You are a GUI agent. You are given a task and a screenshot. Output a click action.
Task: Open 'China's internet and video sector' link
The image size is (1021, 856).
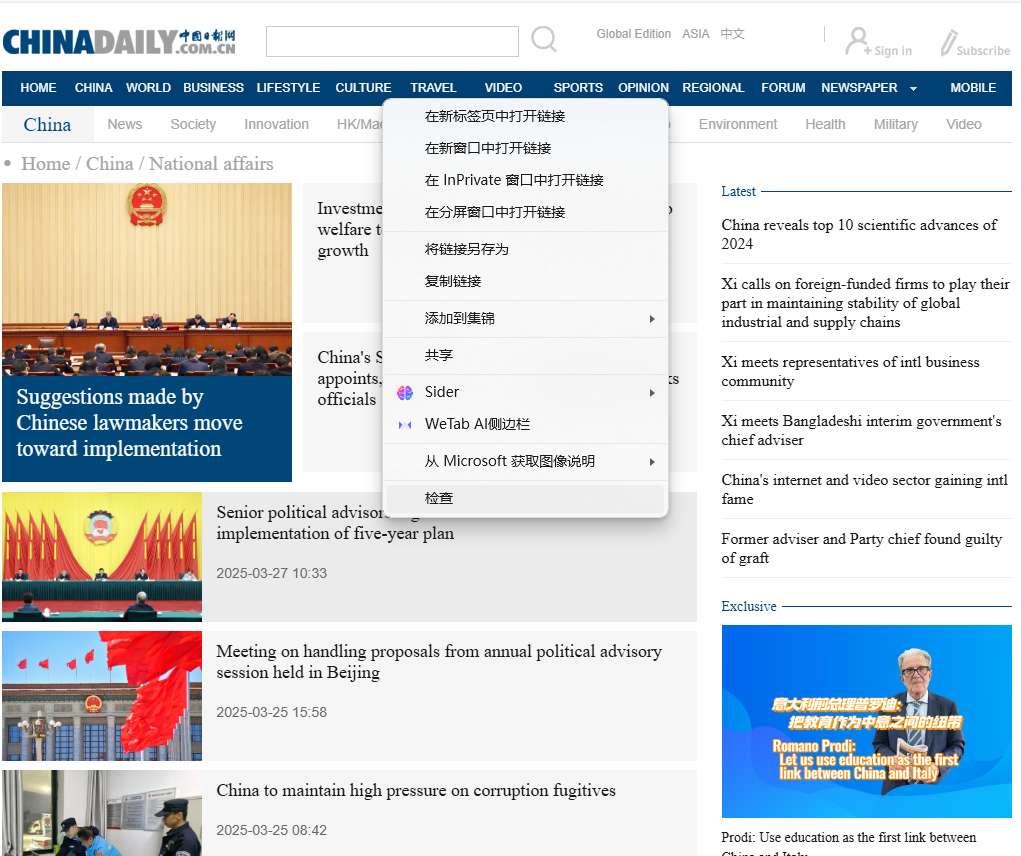864,490
